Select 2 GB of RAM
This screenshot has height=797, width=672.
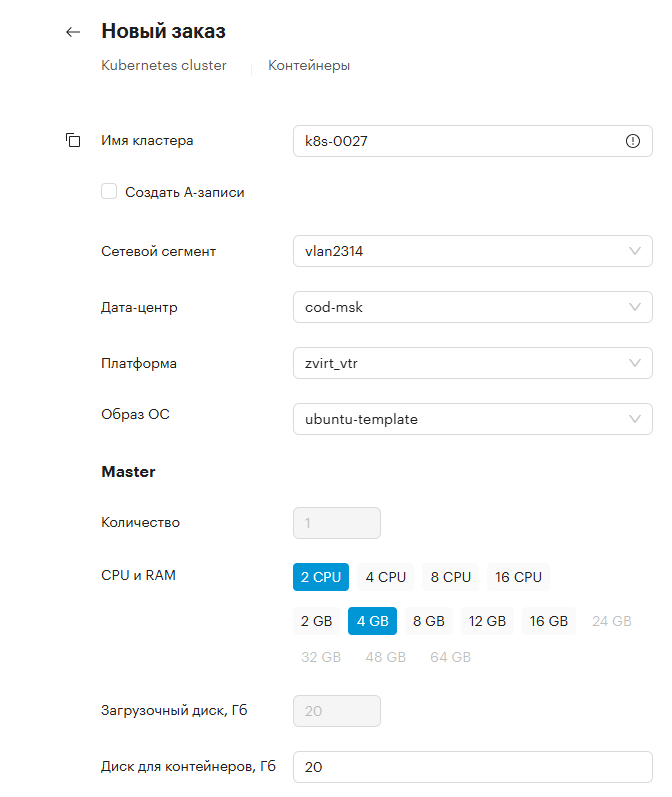pos(316,621)
